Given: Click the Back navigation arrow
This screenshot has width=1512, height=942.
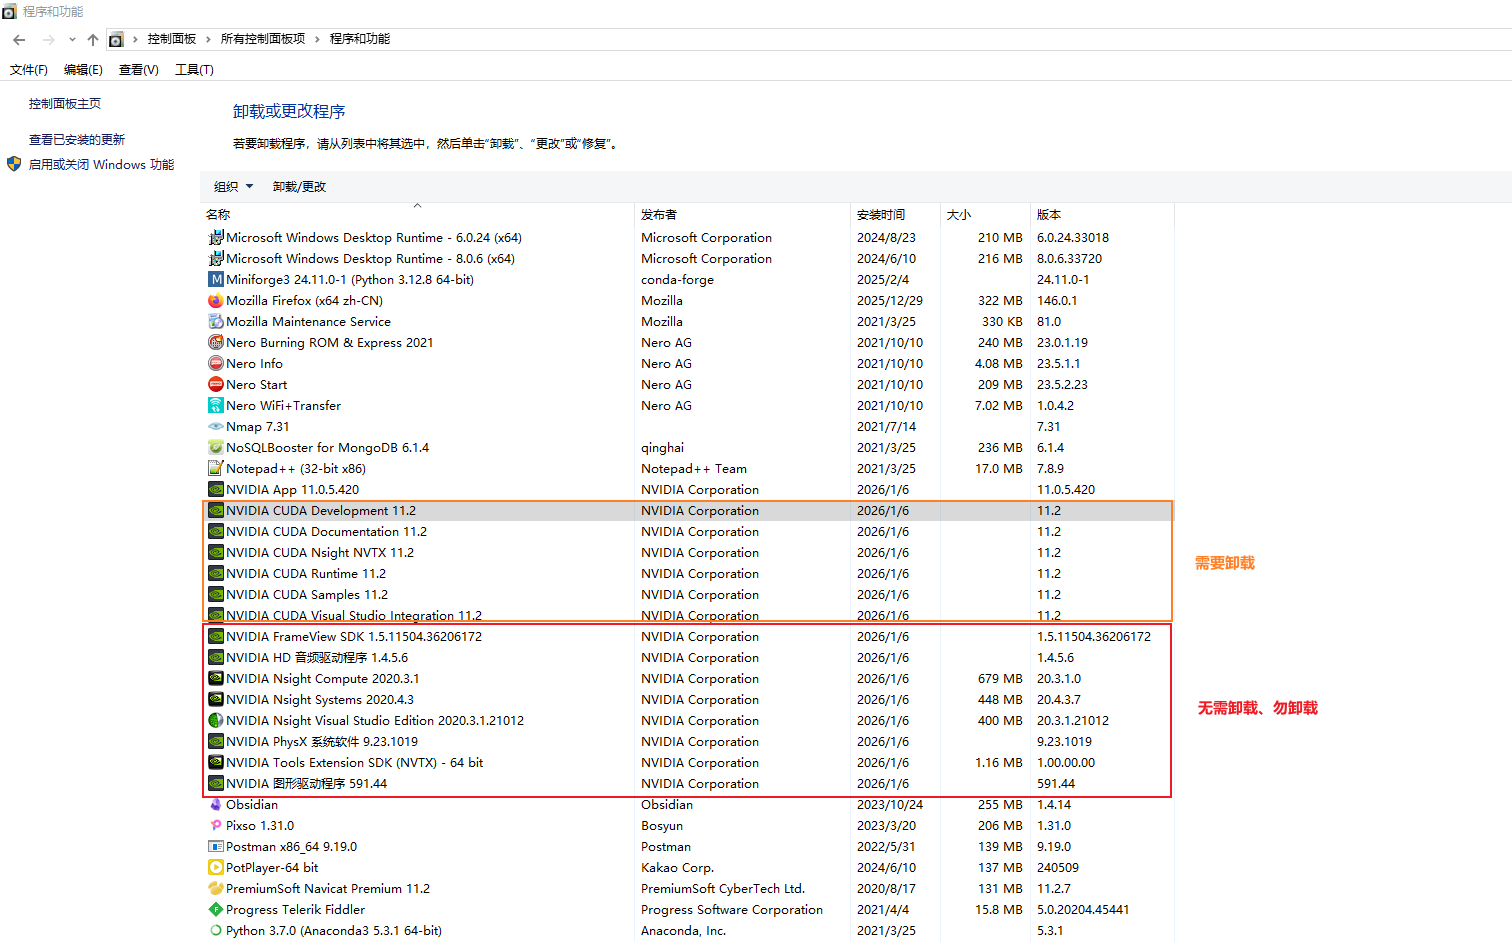Looking at the screenshot, I should [19, 39].
